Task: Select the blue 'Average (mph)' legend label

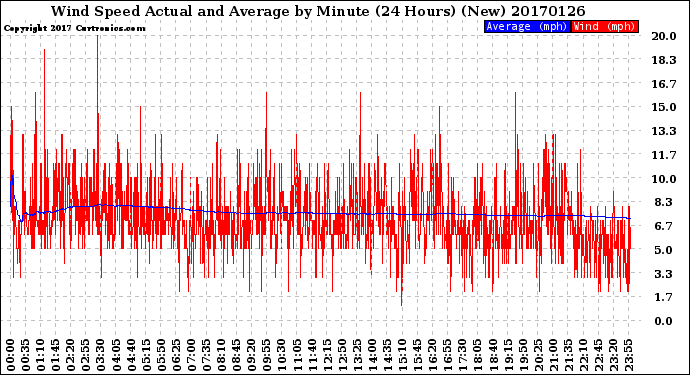Action: coord(527,26)
